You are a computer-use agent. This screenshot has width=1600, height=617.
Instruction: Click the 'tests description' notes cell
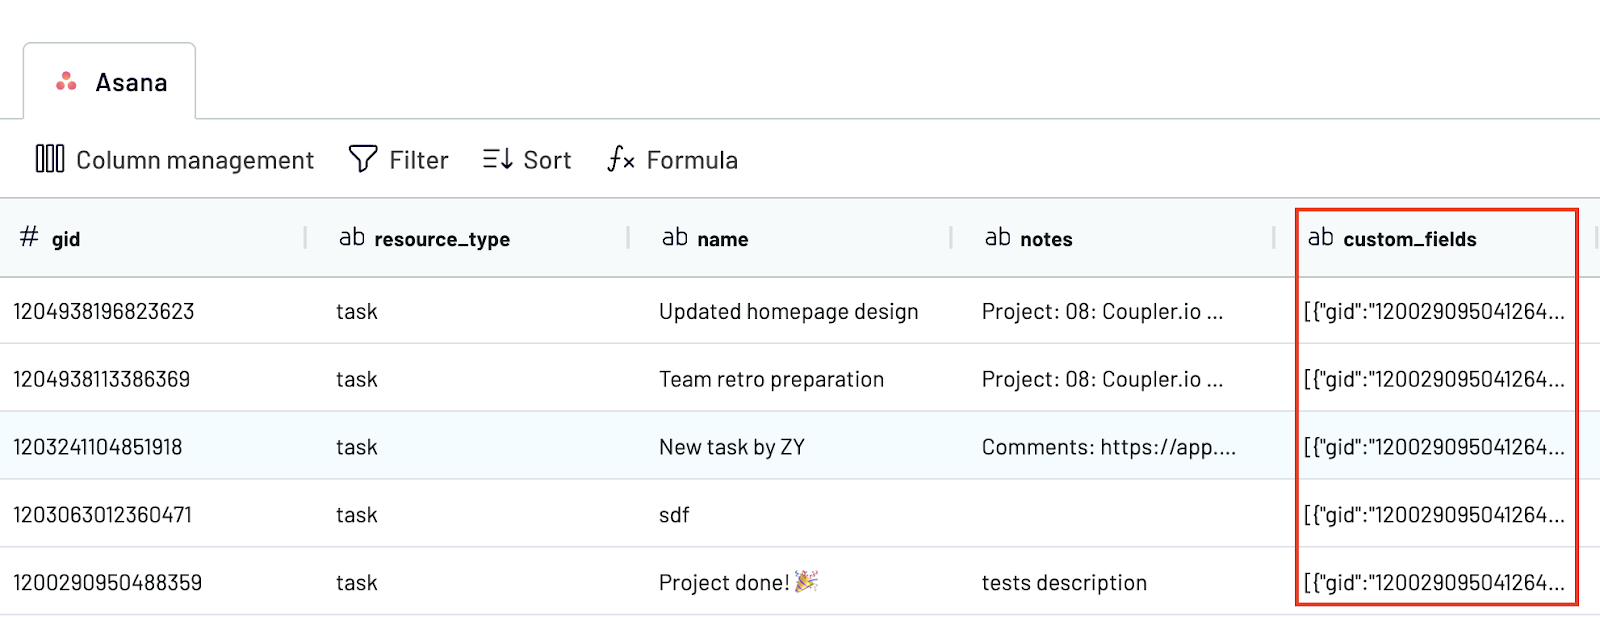coord(1064,583)
